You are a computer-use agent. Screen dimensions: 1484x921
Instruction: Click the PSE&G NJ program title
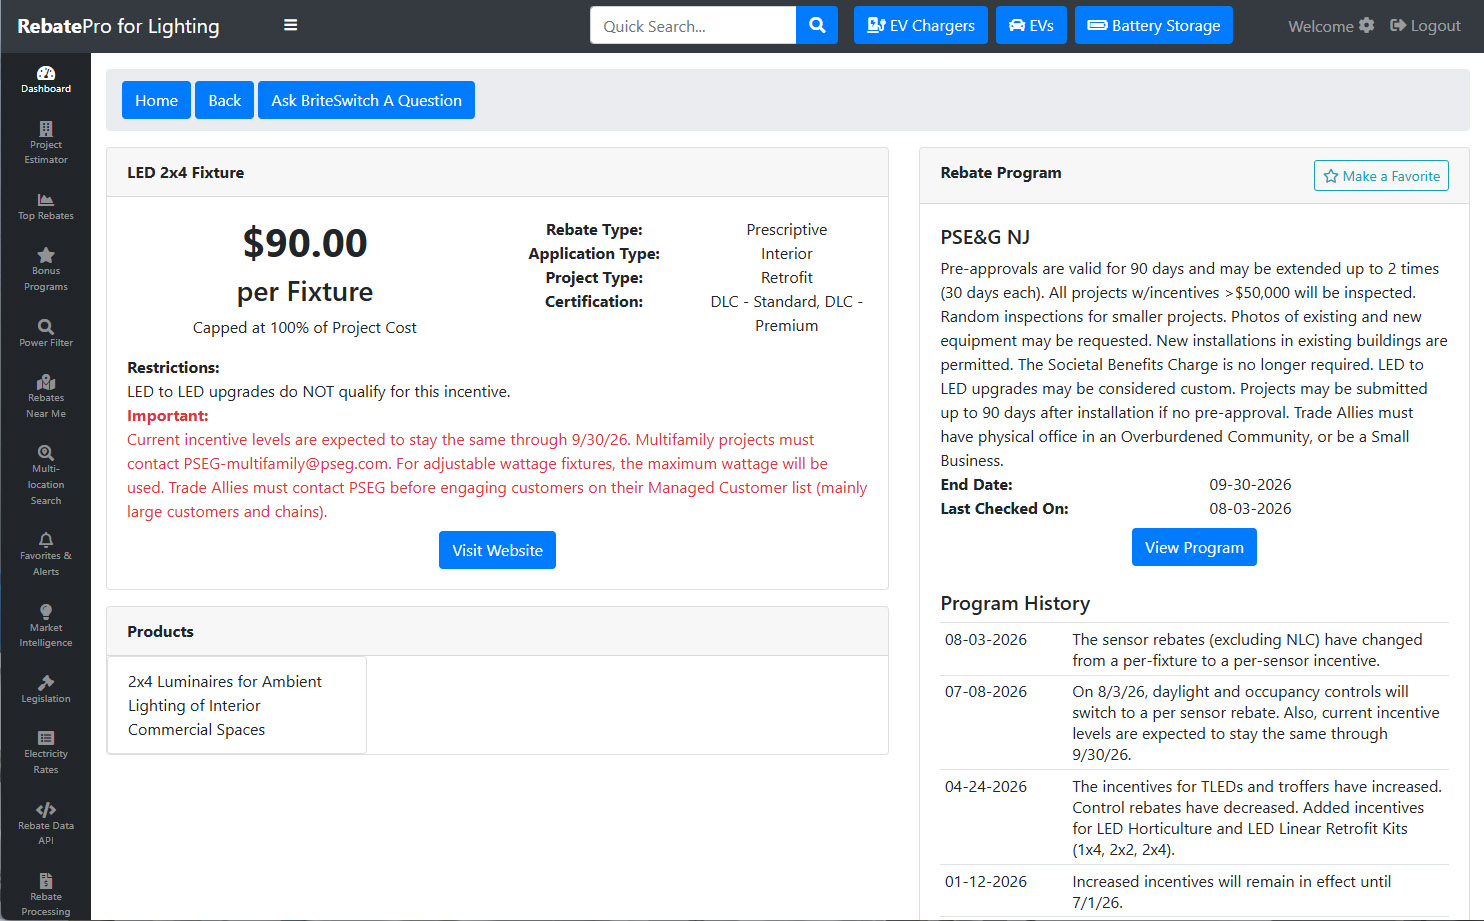click(x=985, y=237)
